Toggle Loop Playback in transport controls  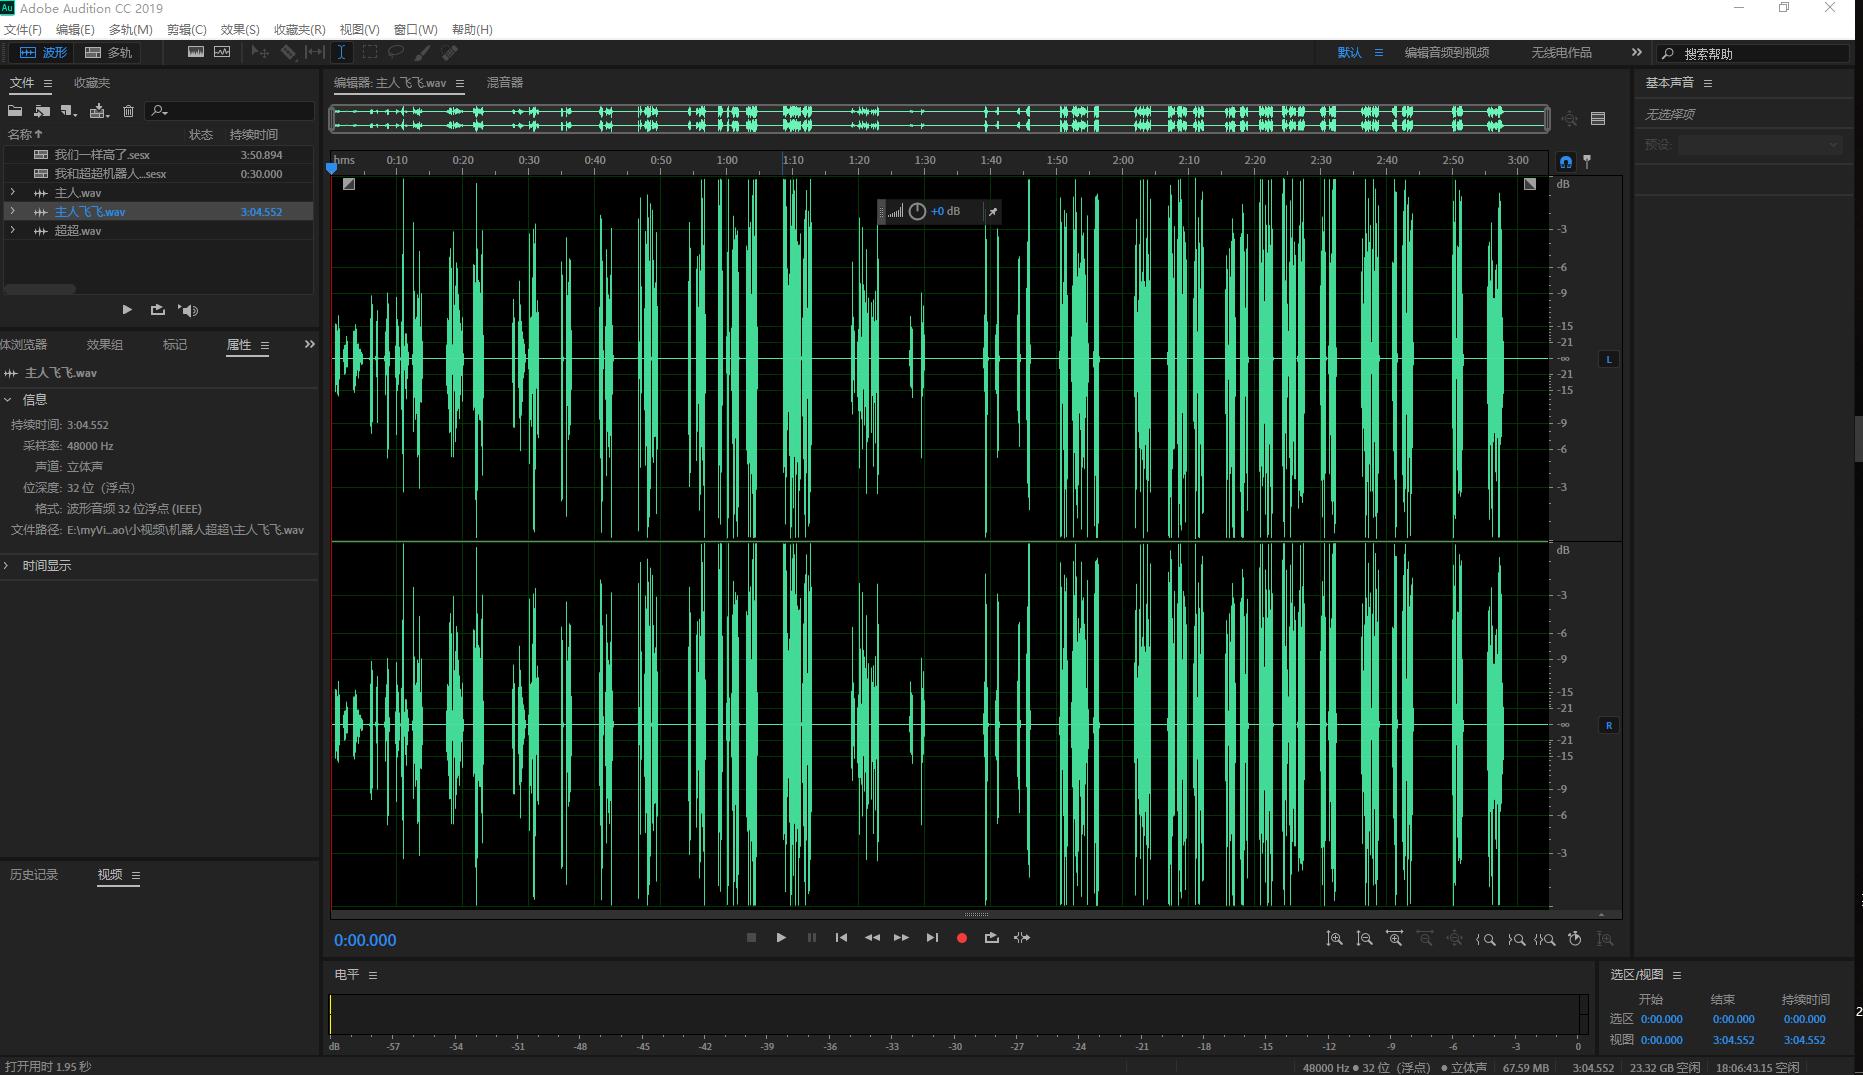tap(991, 938)
